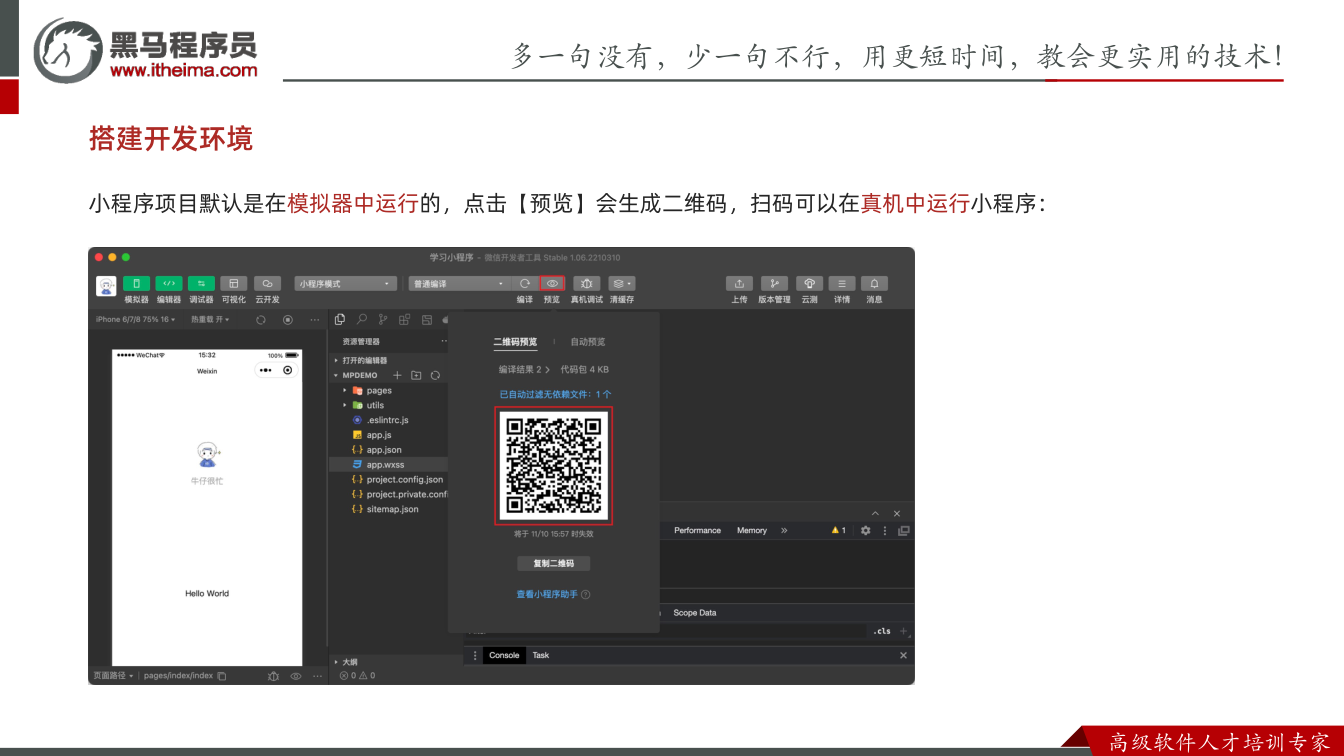
Task: Open the 详情 details icon
Action: 842,284
